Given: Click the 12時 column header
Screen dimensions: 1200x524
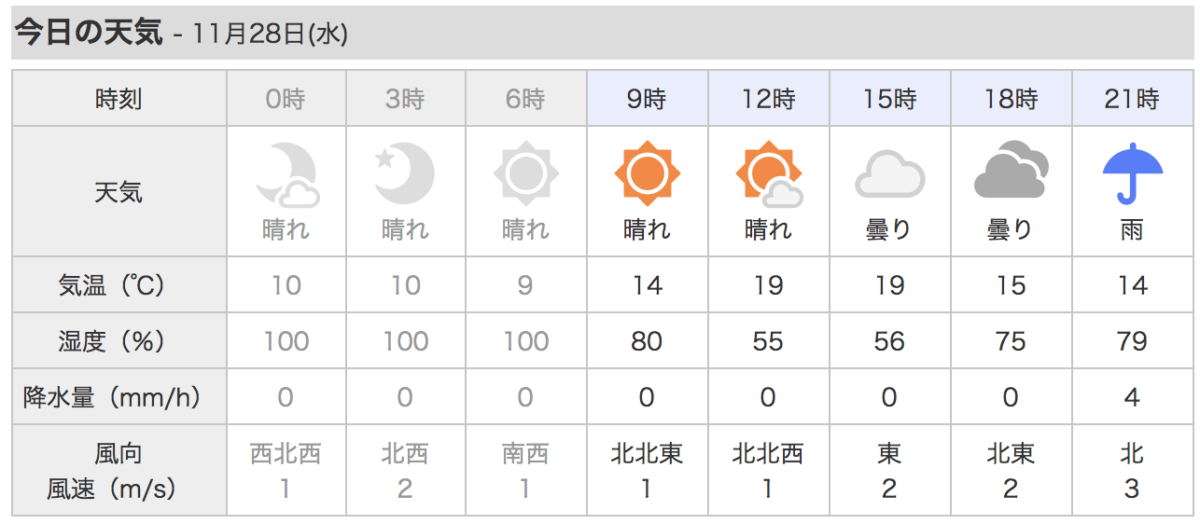Looking at the screenshot, I should (768, 99).
